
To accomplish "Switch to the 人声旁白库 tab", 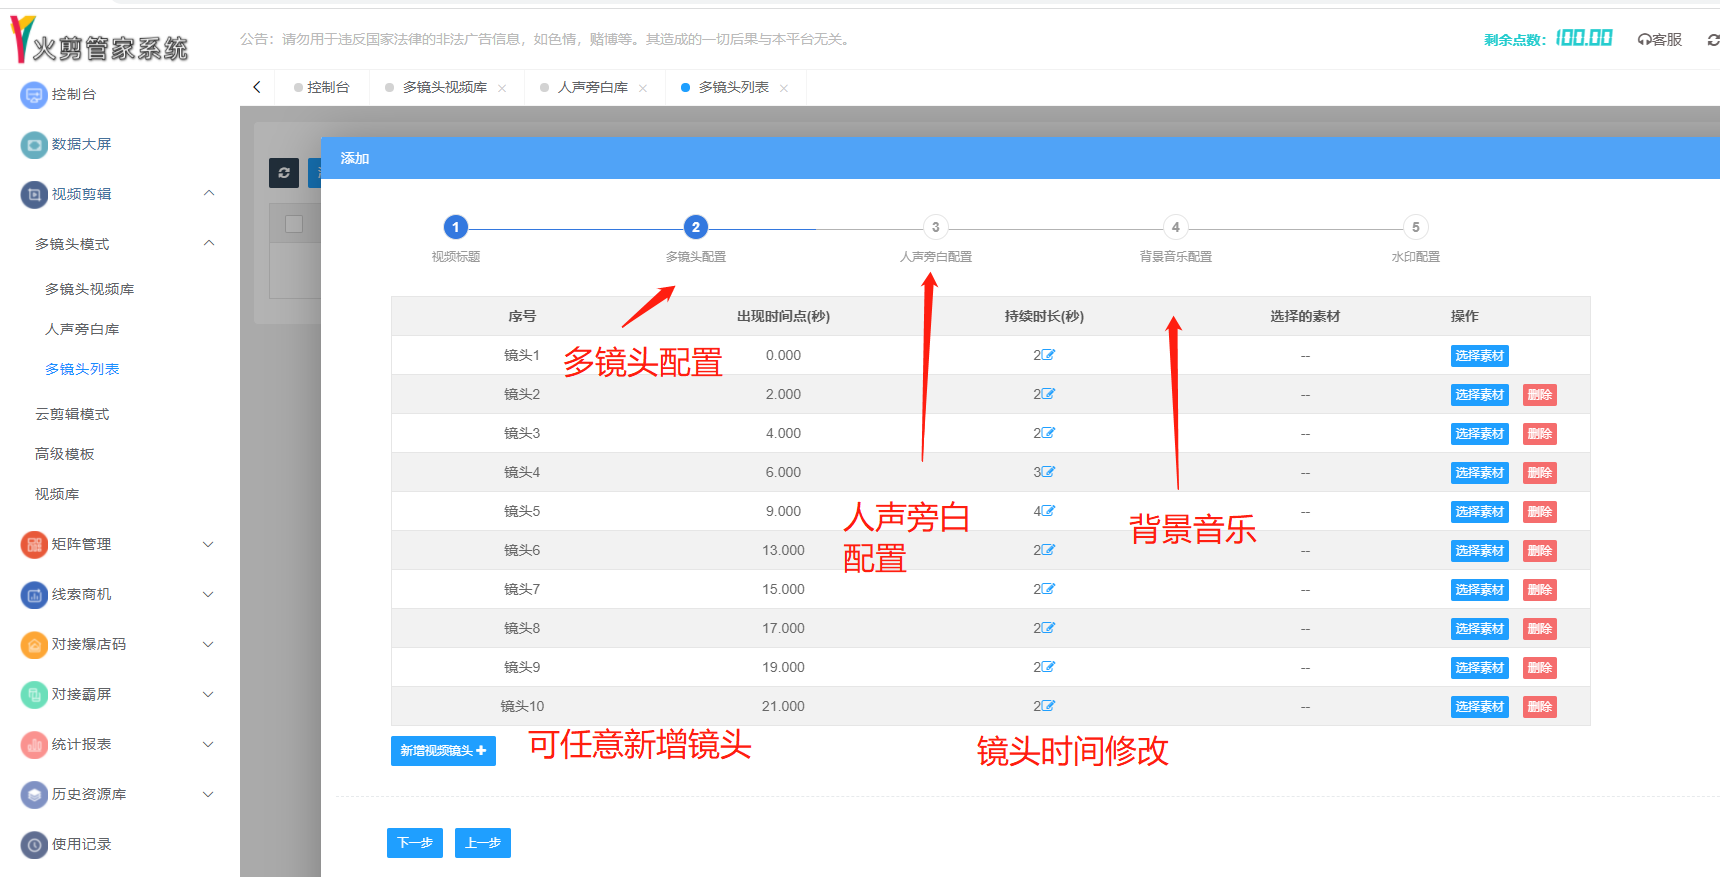I will (592, 88).
